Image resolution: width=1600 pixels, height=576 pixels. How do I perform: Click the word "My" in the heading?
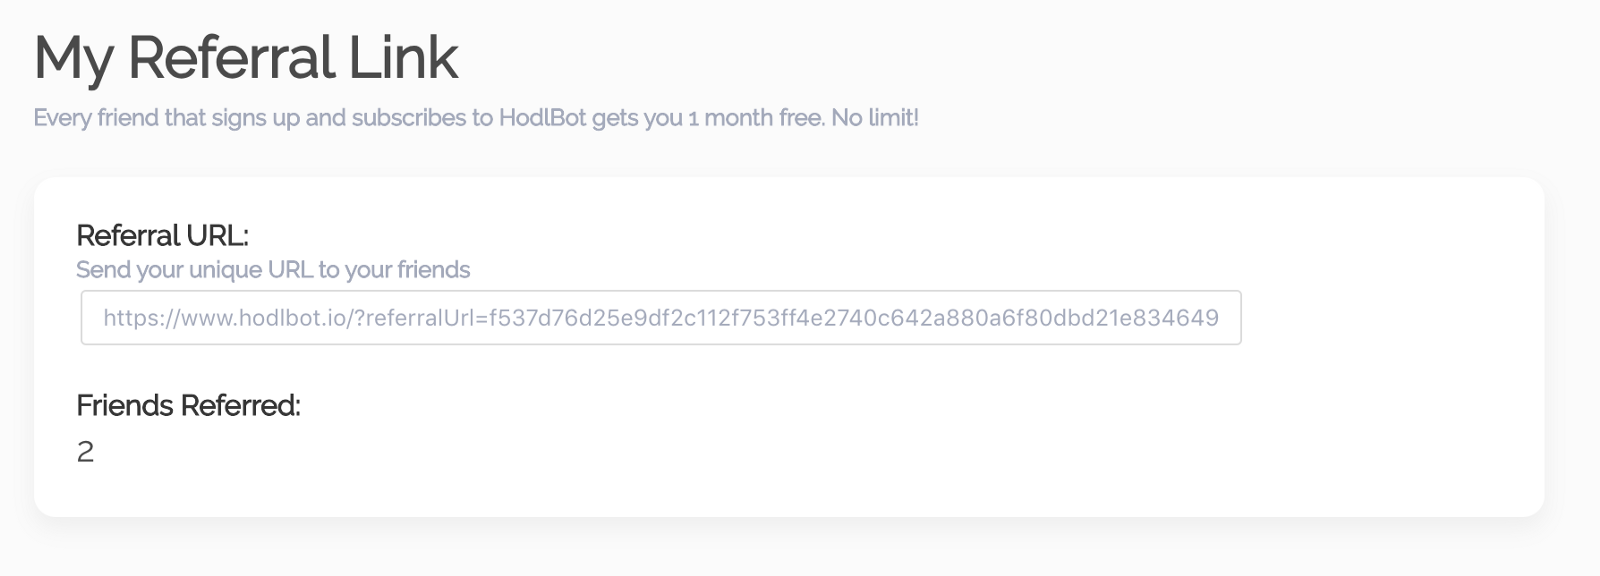(73, 58)
